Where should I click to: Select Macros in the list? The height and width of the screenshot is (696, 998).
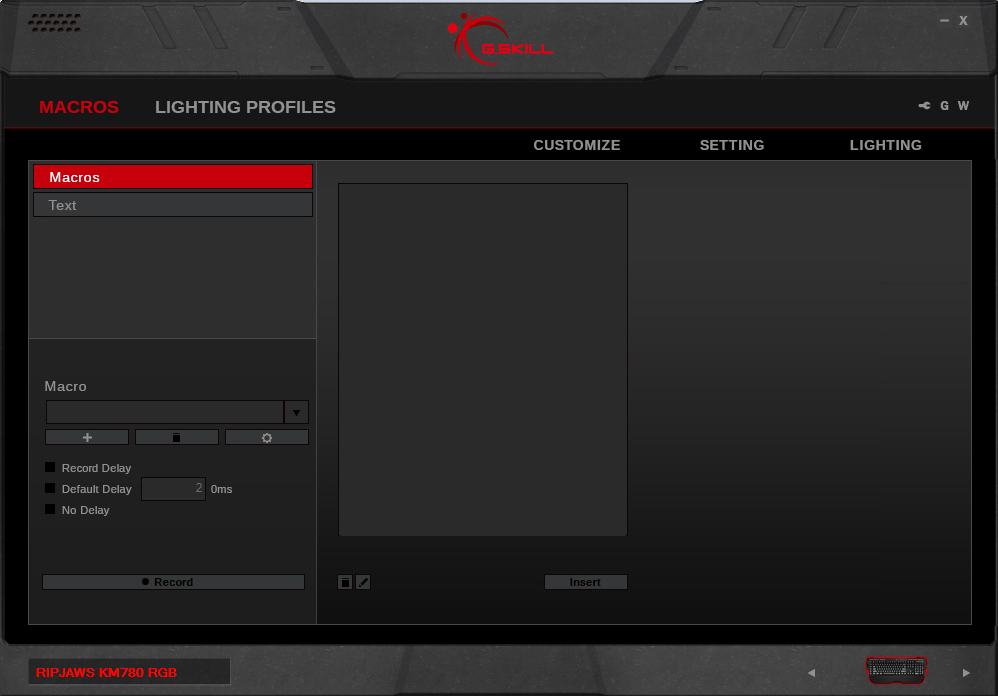[173, 177]
